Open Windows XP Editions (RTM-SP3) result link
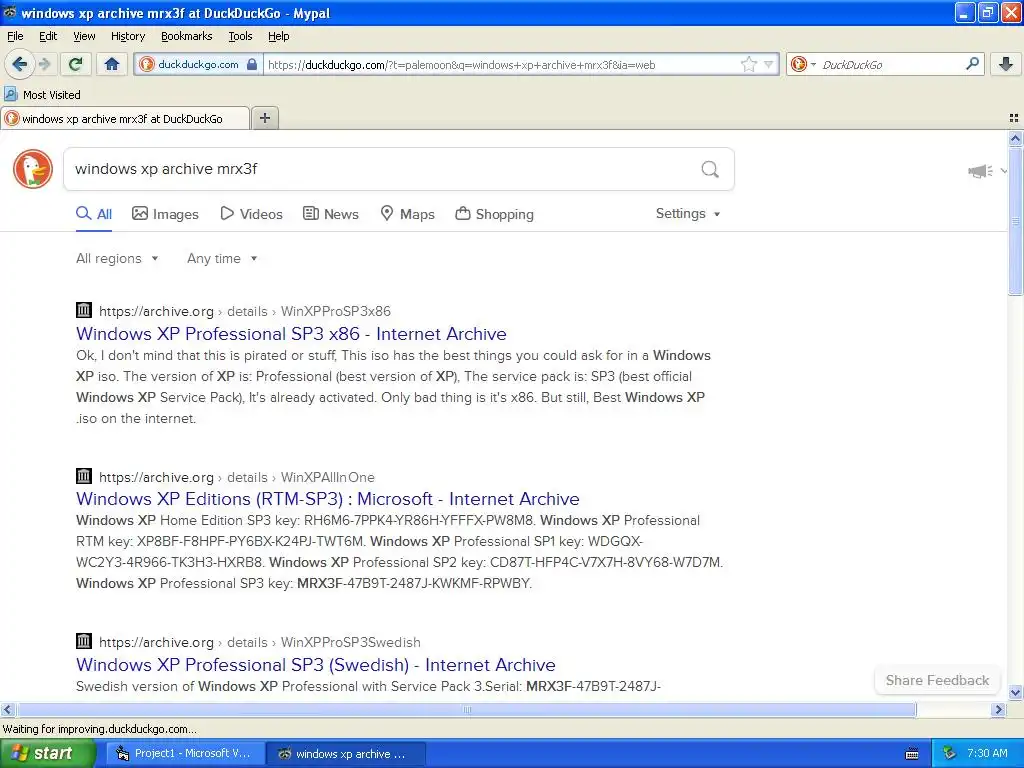 (328, 499)
